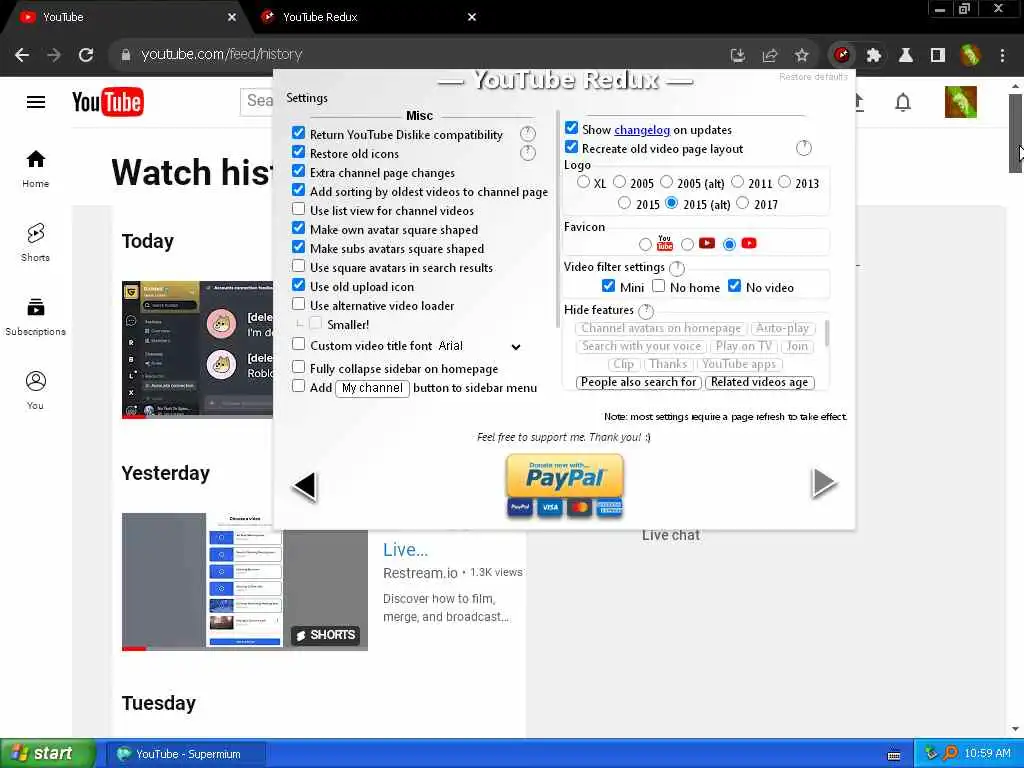Switch to the YouTube browser tab
The height and width of the screenshot is (768, 1024).
[x=126, y=17]
